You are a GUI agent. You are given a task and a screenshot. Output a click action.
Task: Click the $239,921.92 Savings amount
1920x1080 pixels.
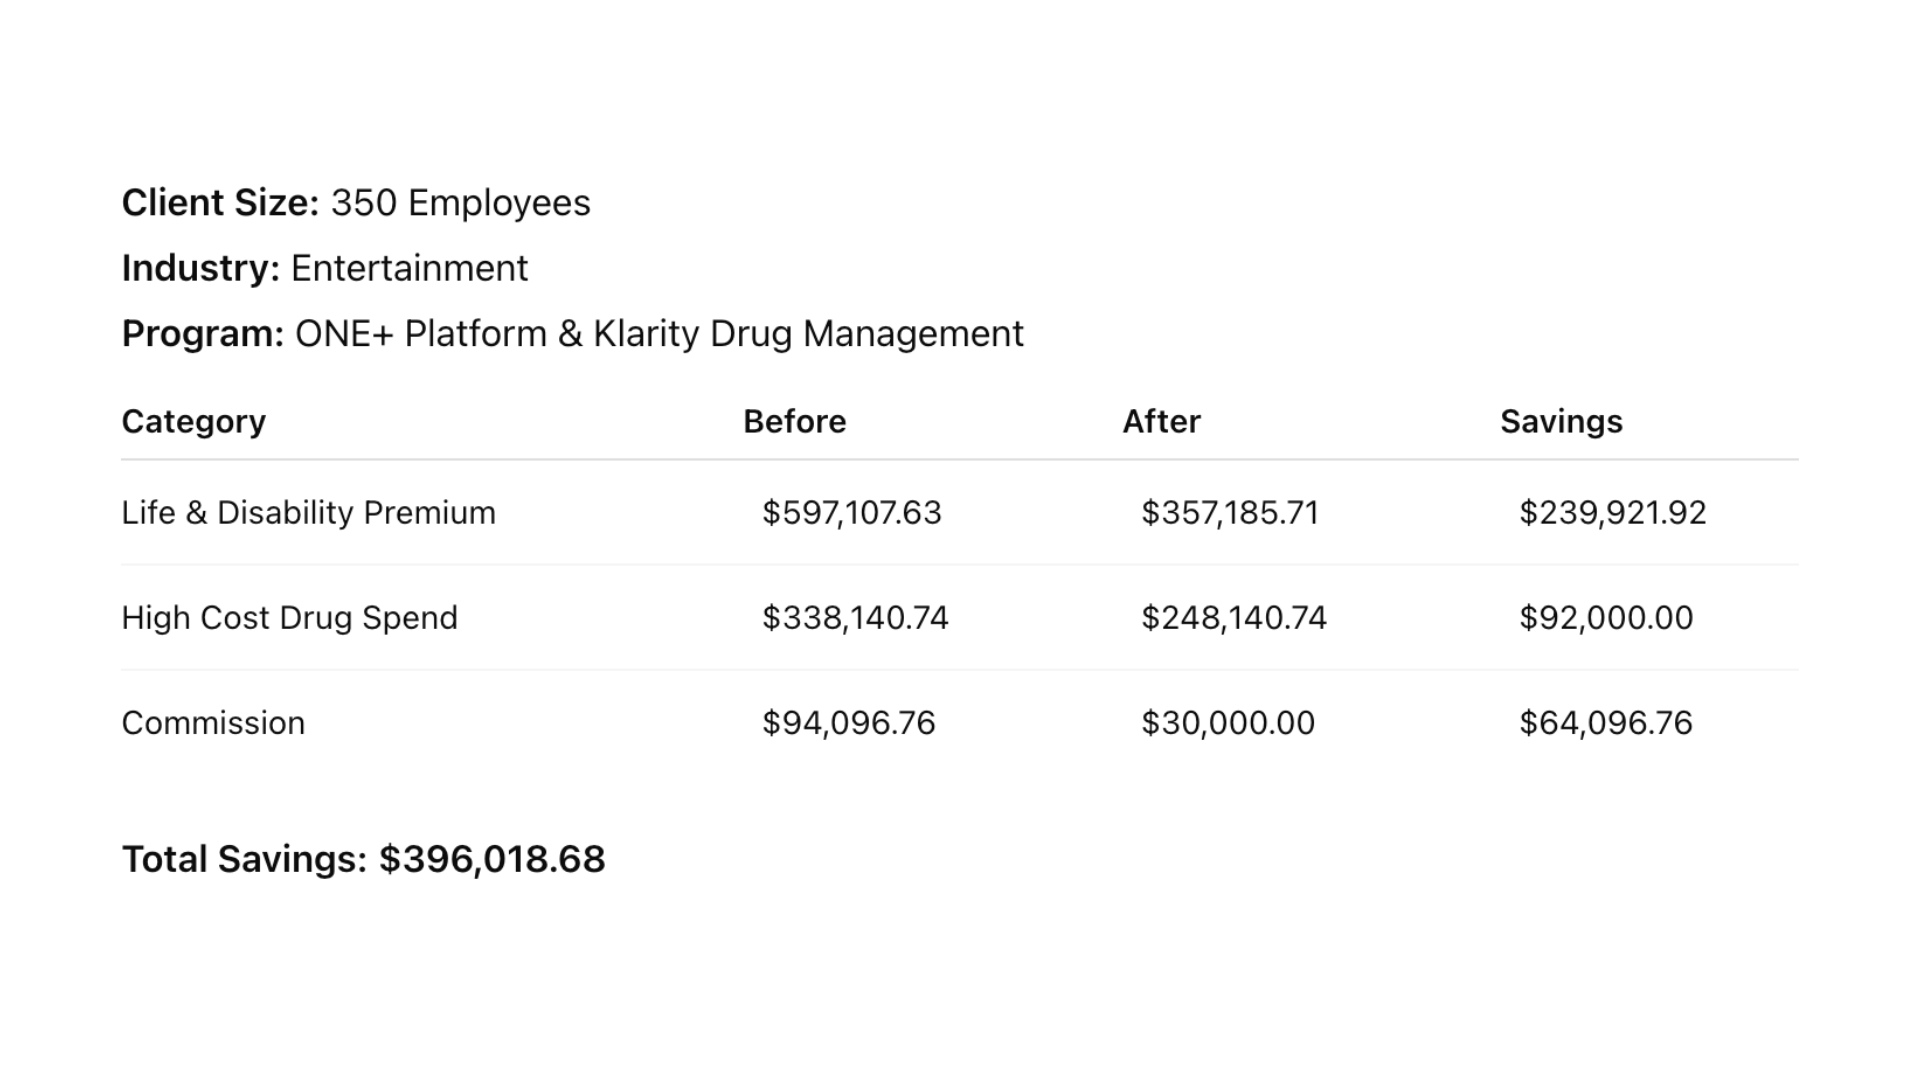click(x=1612, y=513)
